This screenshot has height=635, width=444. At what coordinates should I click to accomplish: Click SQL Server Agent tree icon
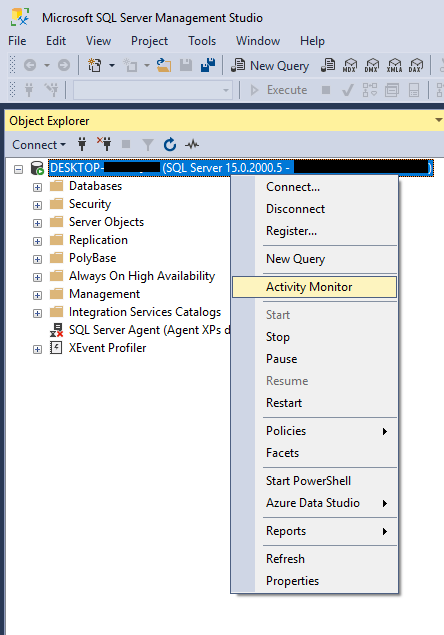point(56,330)
